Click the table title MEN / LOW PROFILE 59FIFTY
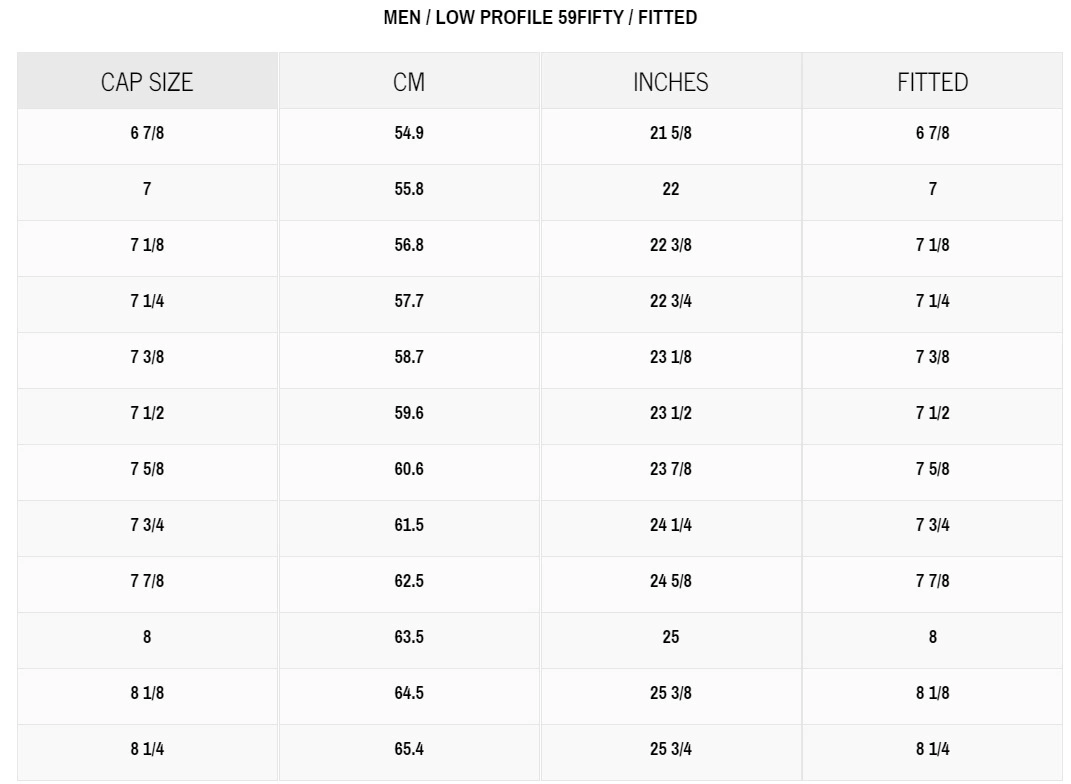 point(540,18)
